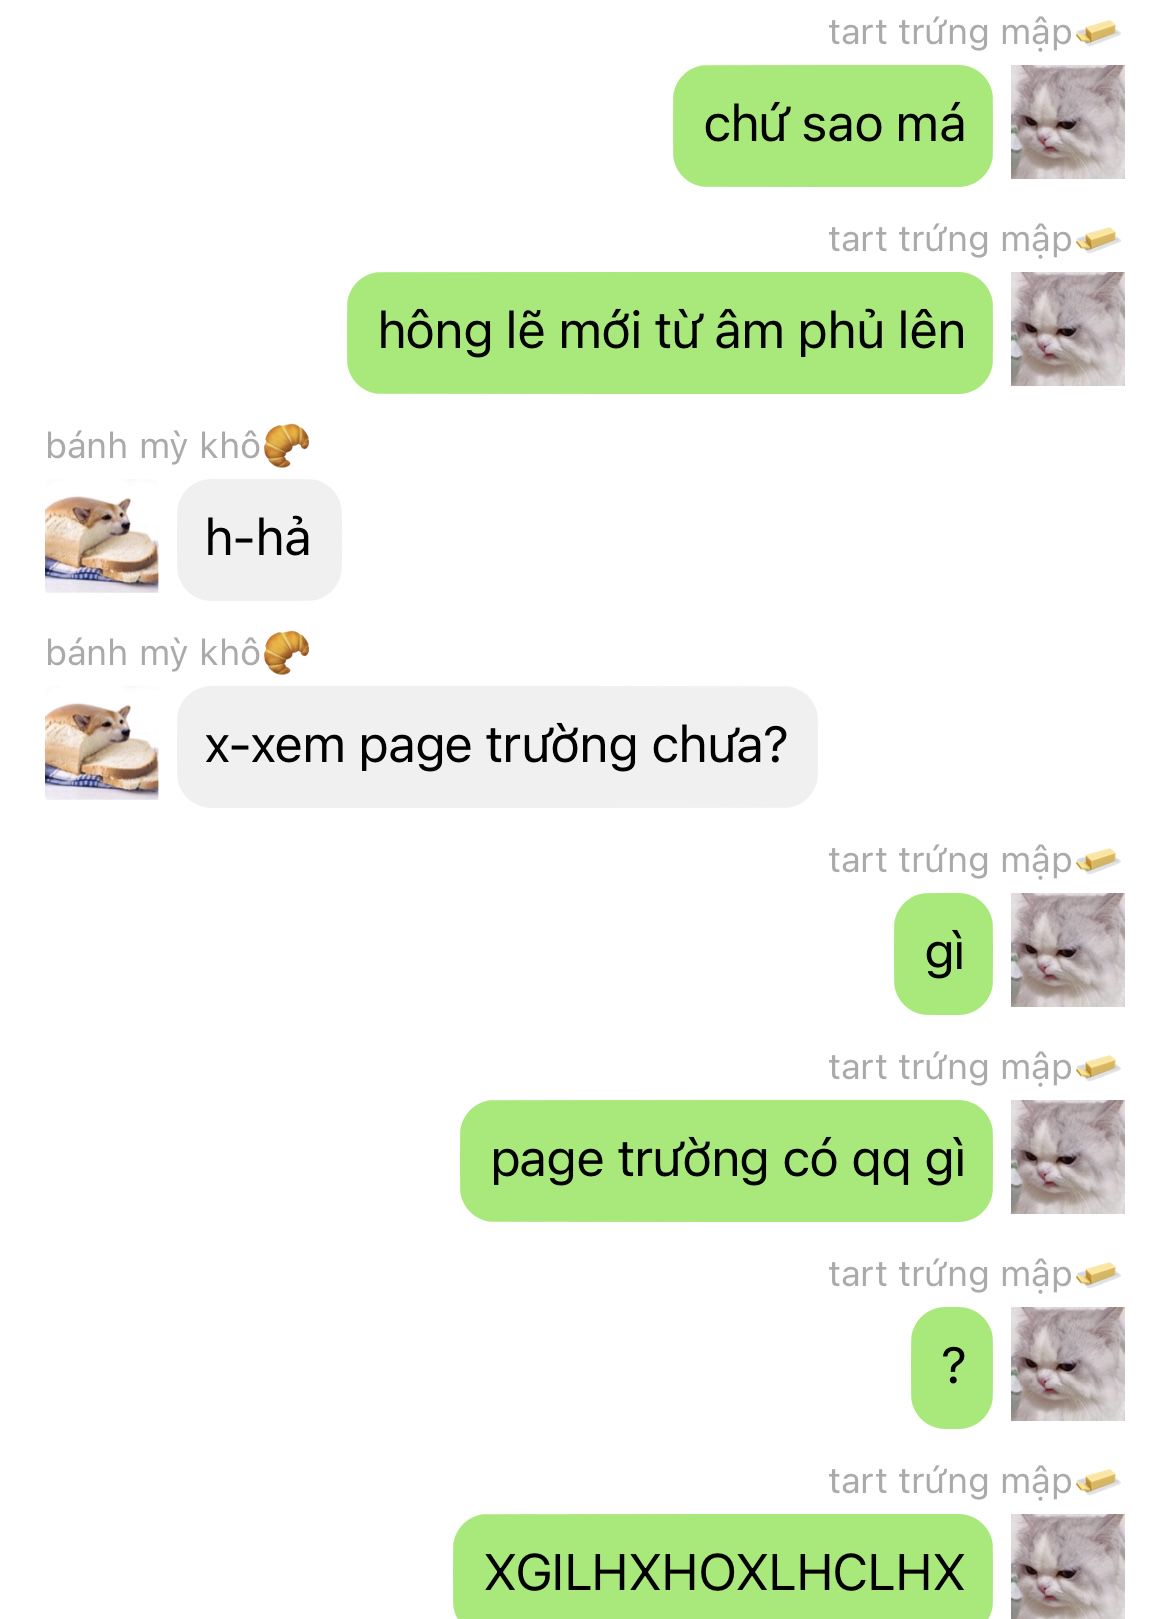Tap the cat avatar beside the 'gì' message

1067,950
